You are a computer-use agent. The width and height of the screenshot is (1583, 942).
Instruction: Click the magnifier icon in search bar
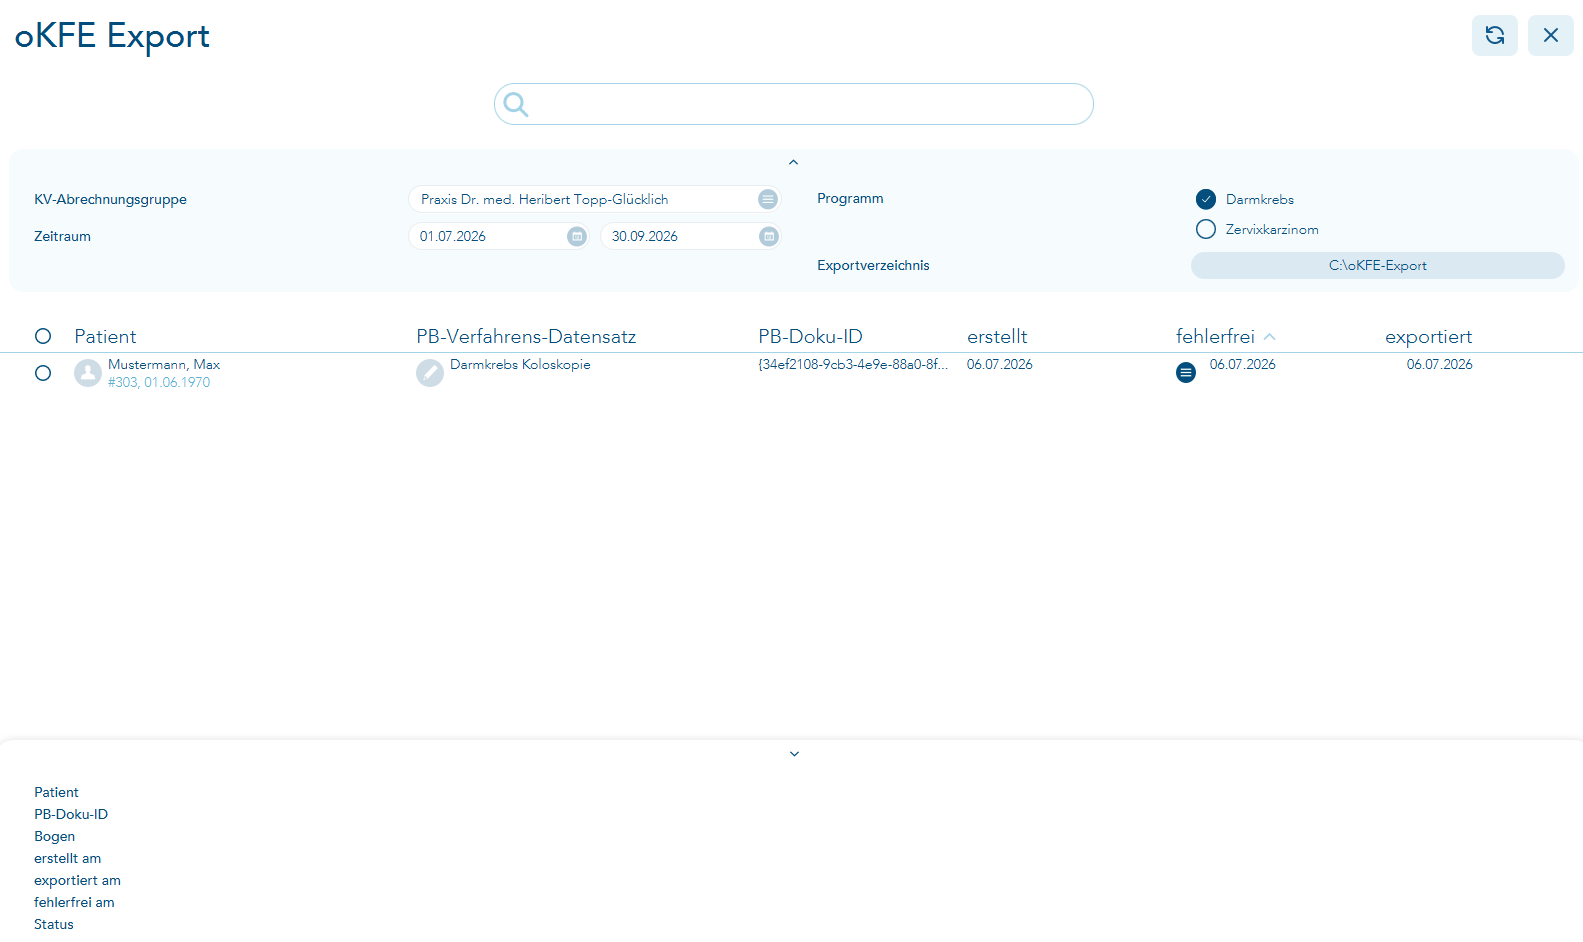tap(516, 104)
